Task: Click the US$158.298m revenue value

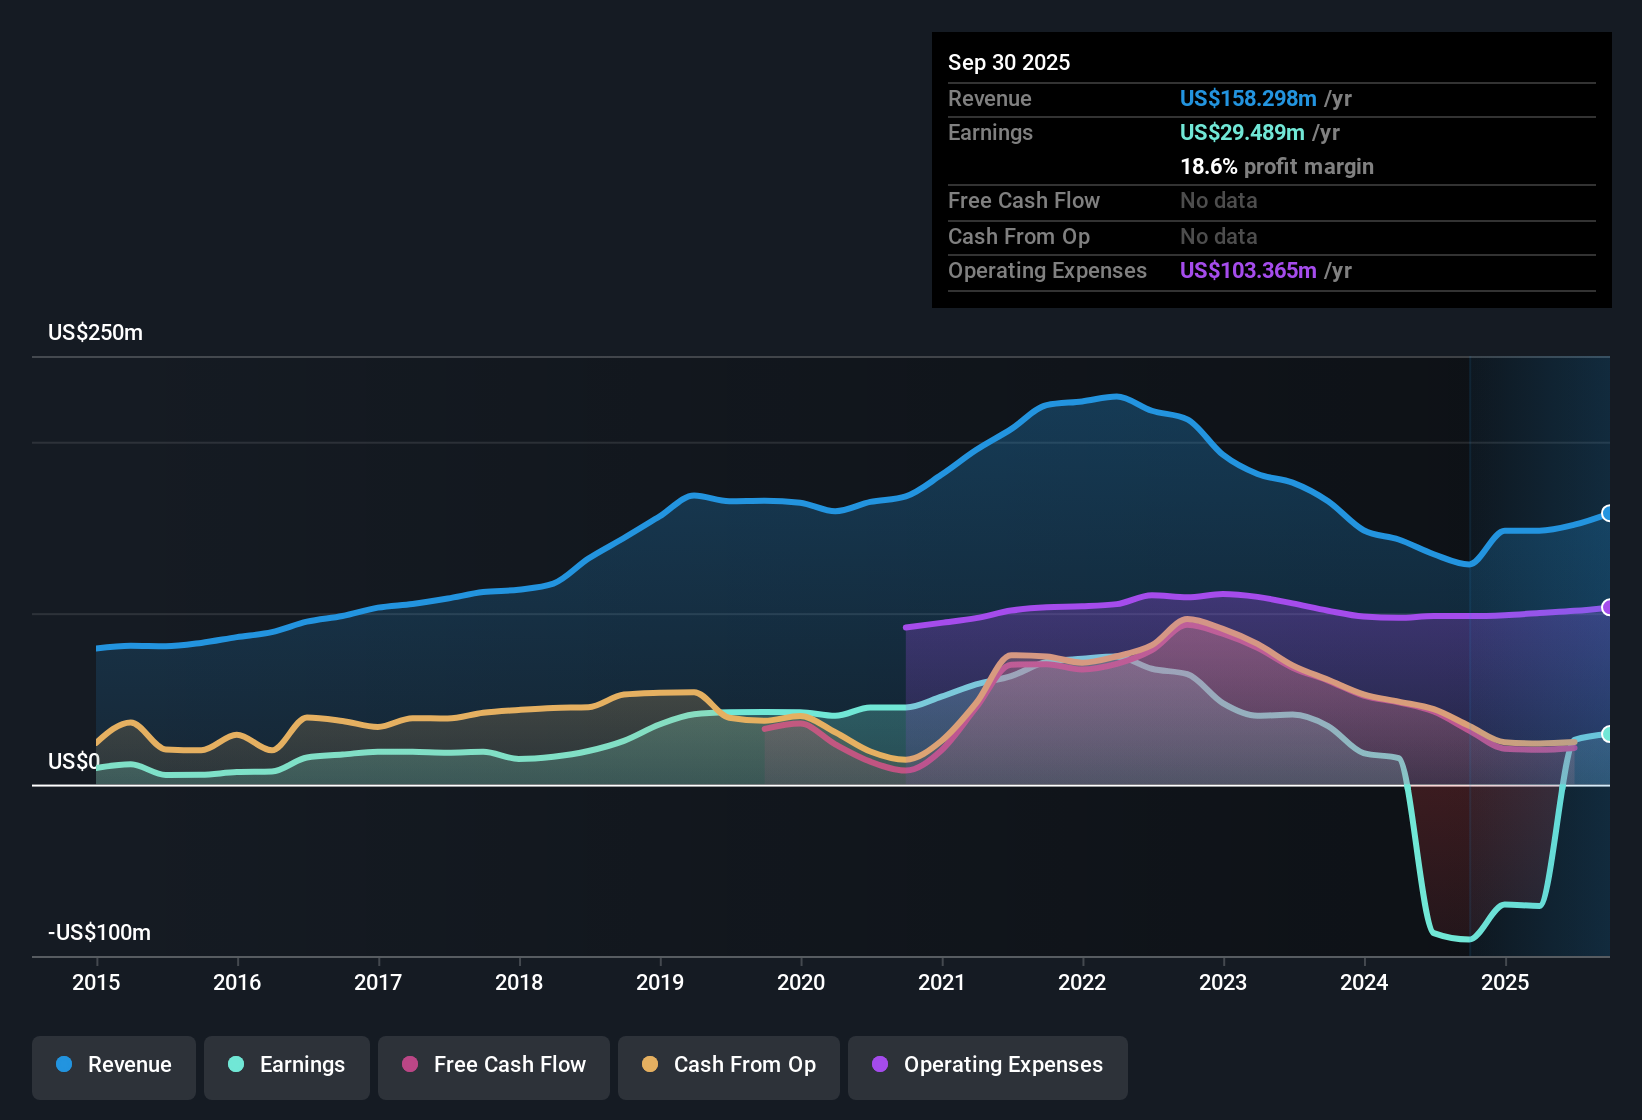Action: pyautogui.click(x=1248, y=98)
